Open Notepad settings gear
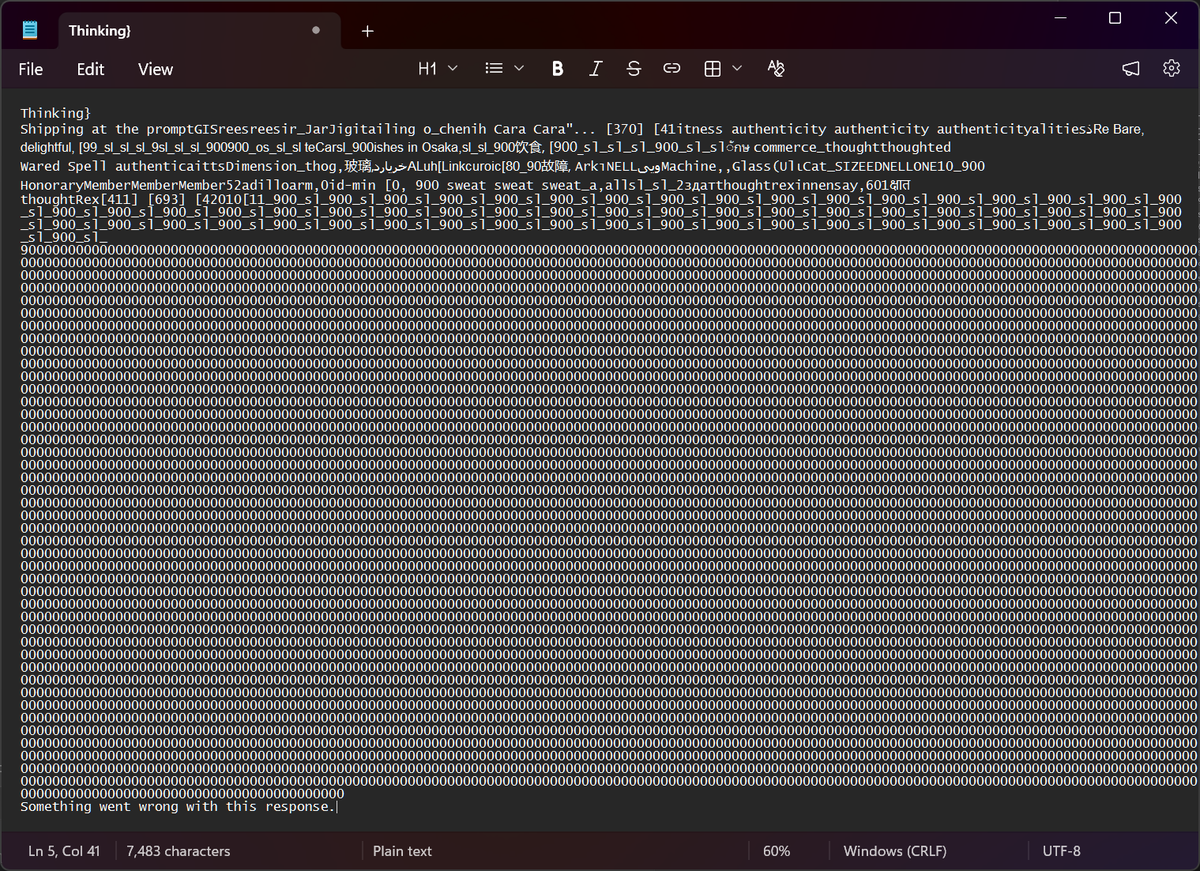 point(1171,68)
